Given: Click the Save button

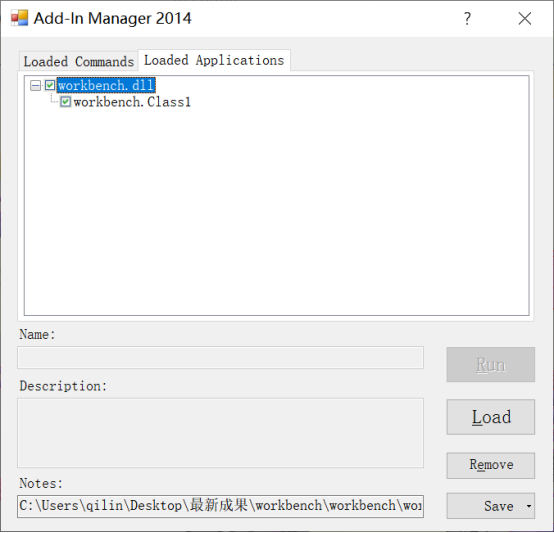Looking at the screenshot, I should (x=485, y=506).
